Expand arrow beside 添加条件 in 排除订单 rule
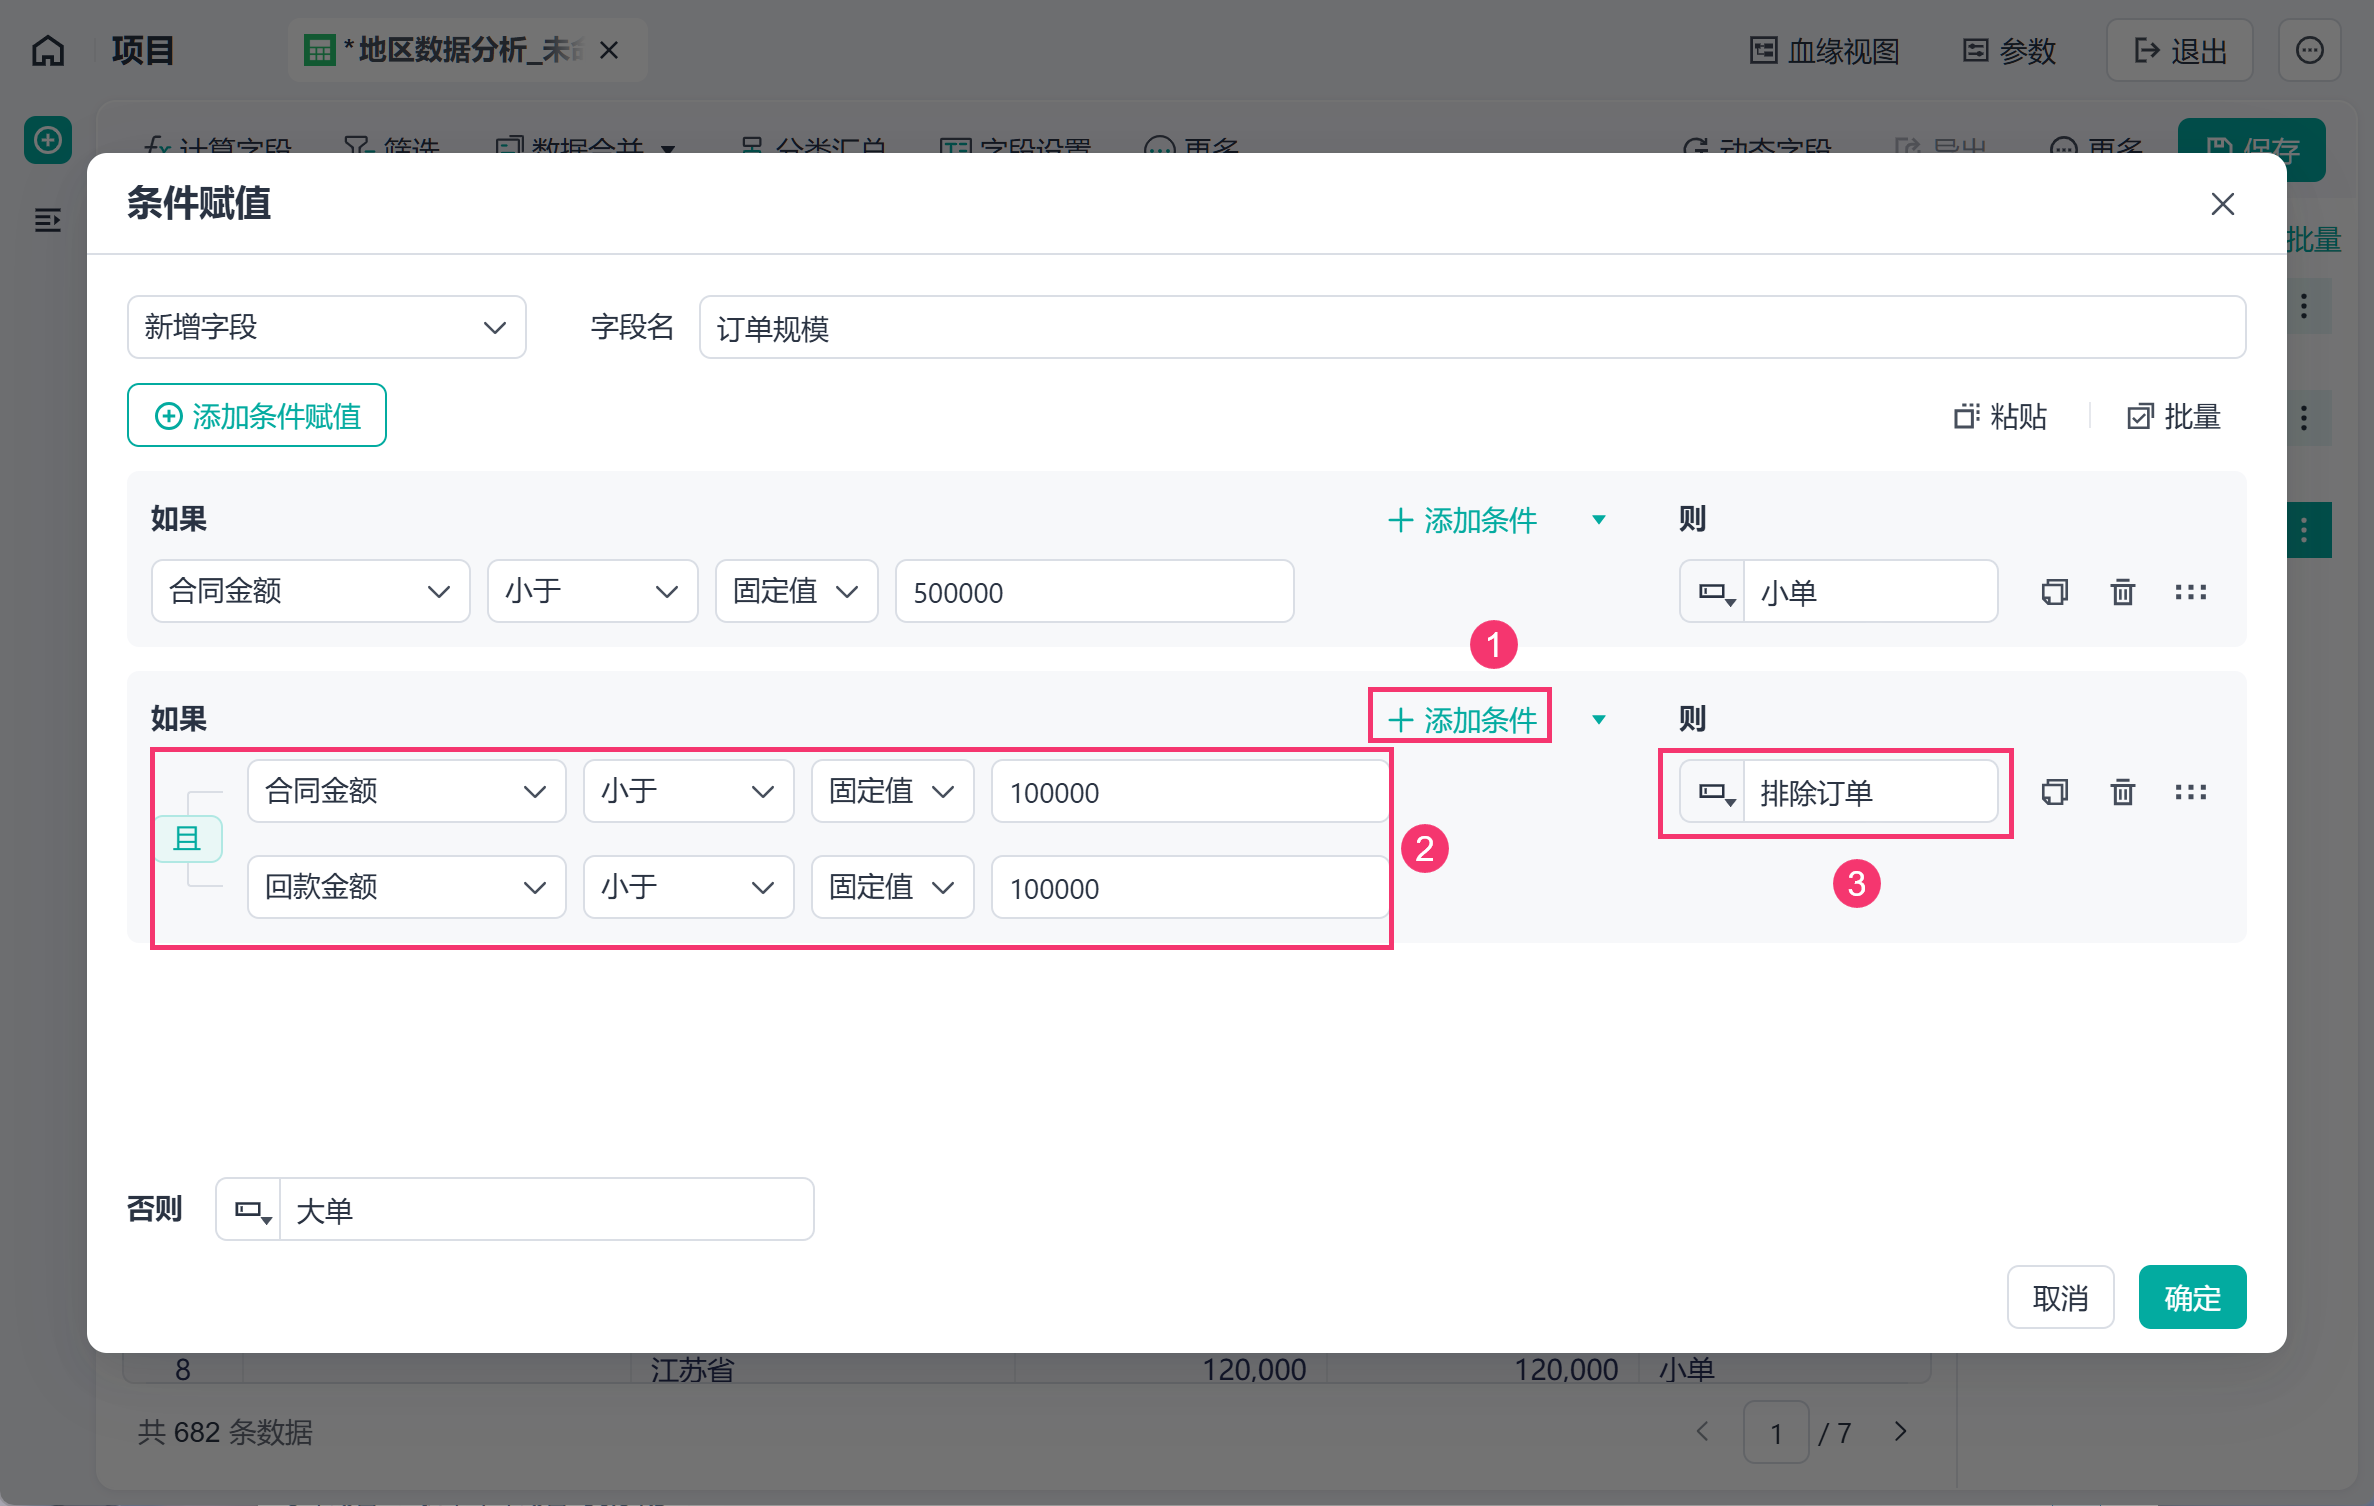This screenshot has width=2374, height=1506. [x=1599, y=720]
